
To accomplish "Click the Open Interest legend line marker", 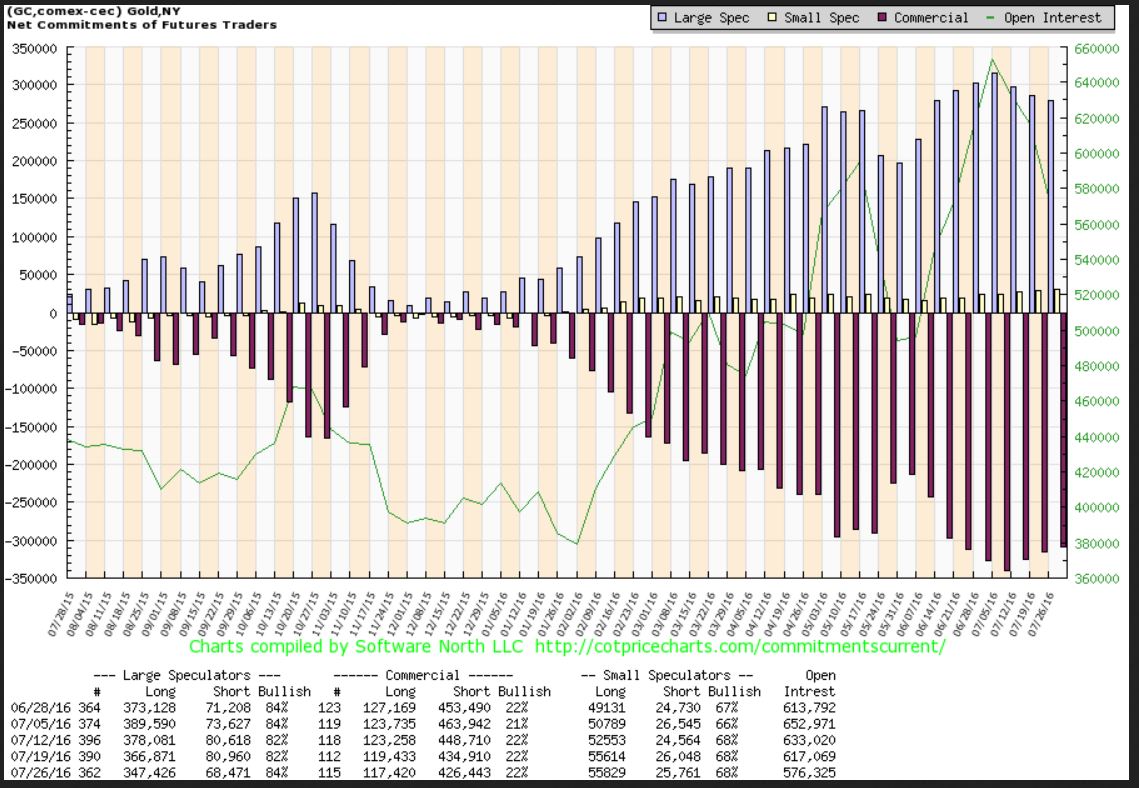I will (x=993, y=18).
